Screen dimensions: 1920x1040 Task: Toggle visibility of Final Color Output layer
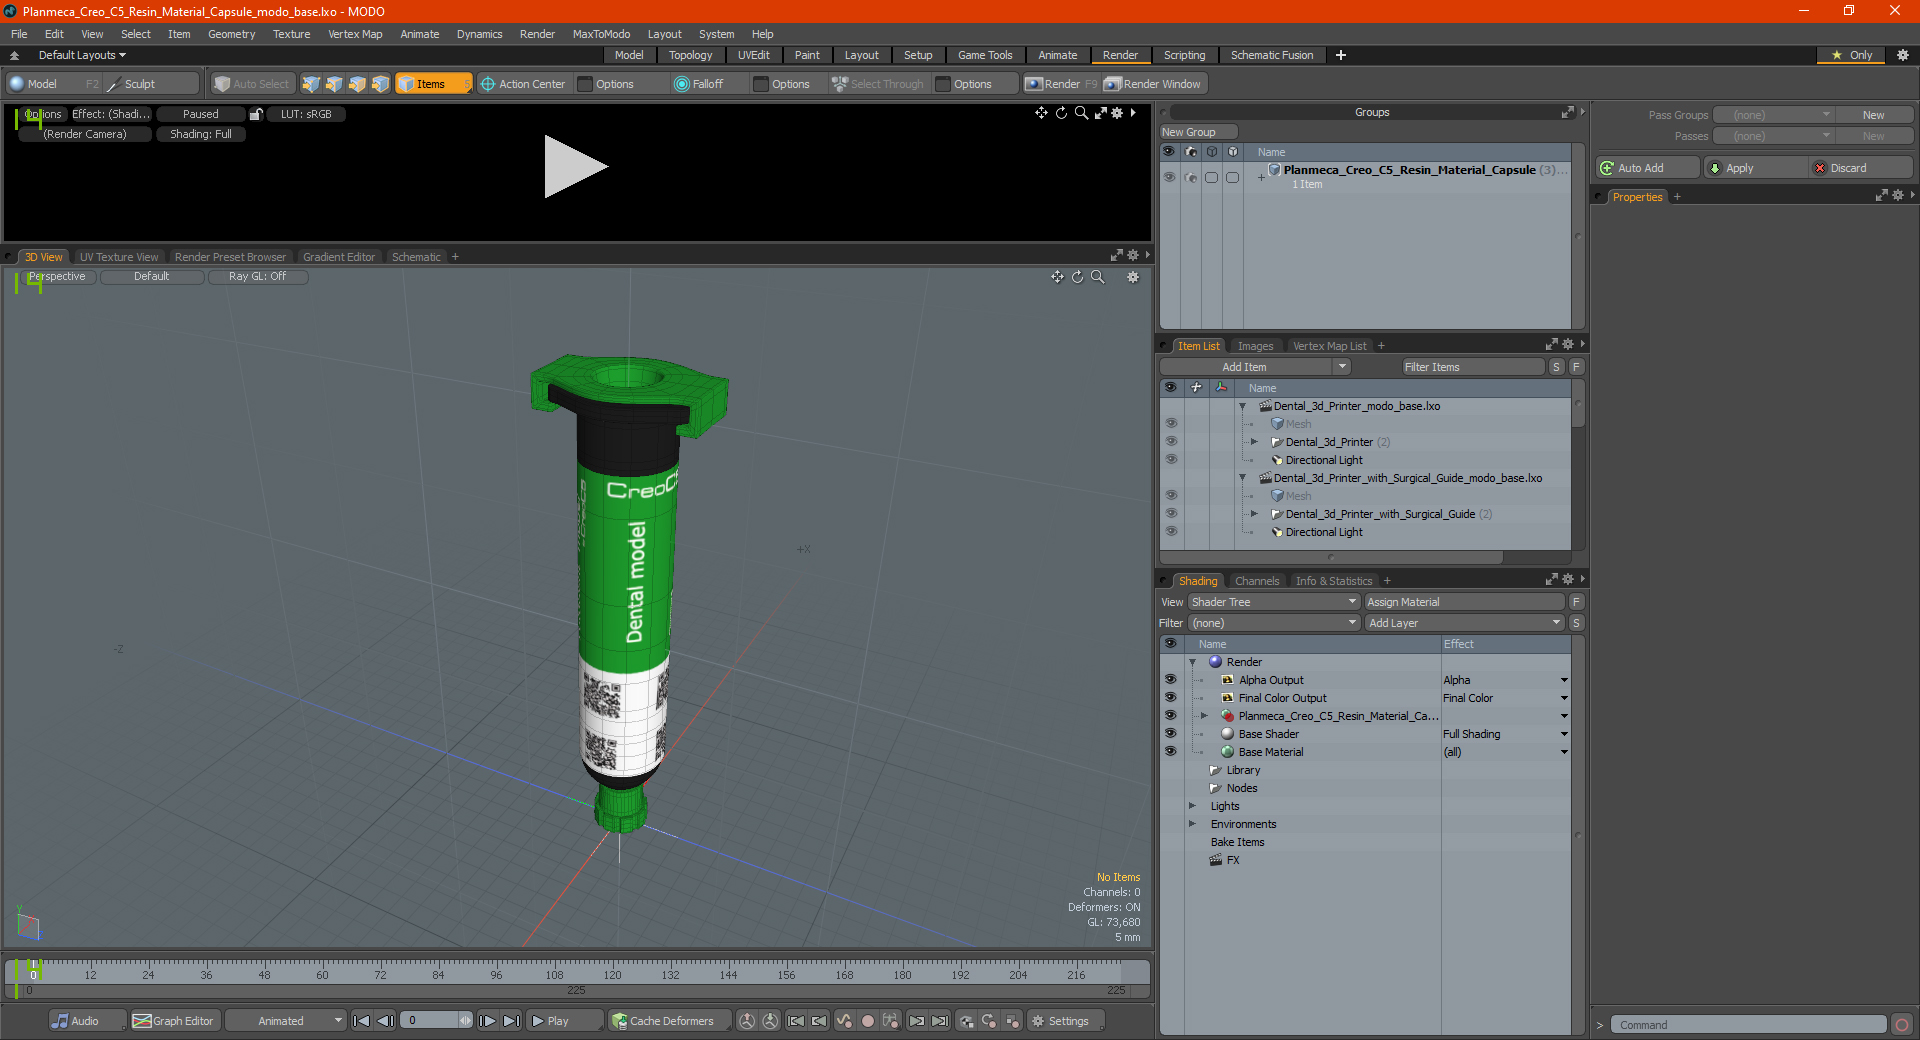click(x=1170, y=698)
